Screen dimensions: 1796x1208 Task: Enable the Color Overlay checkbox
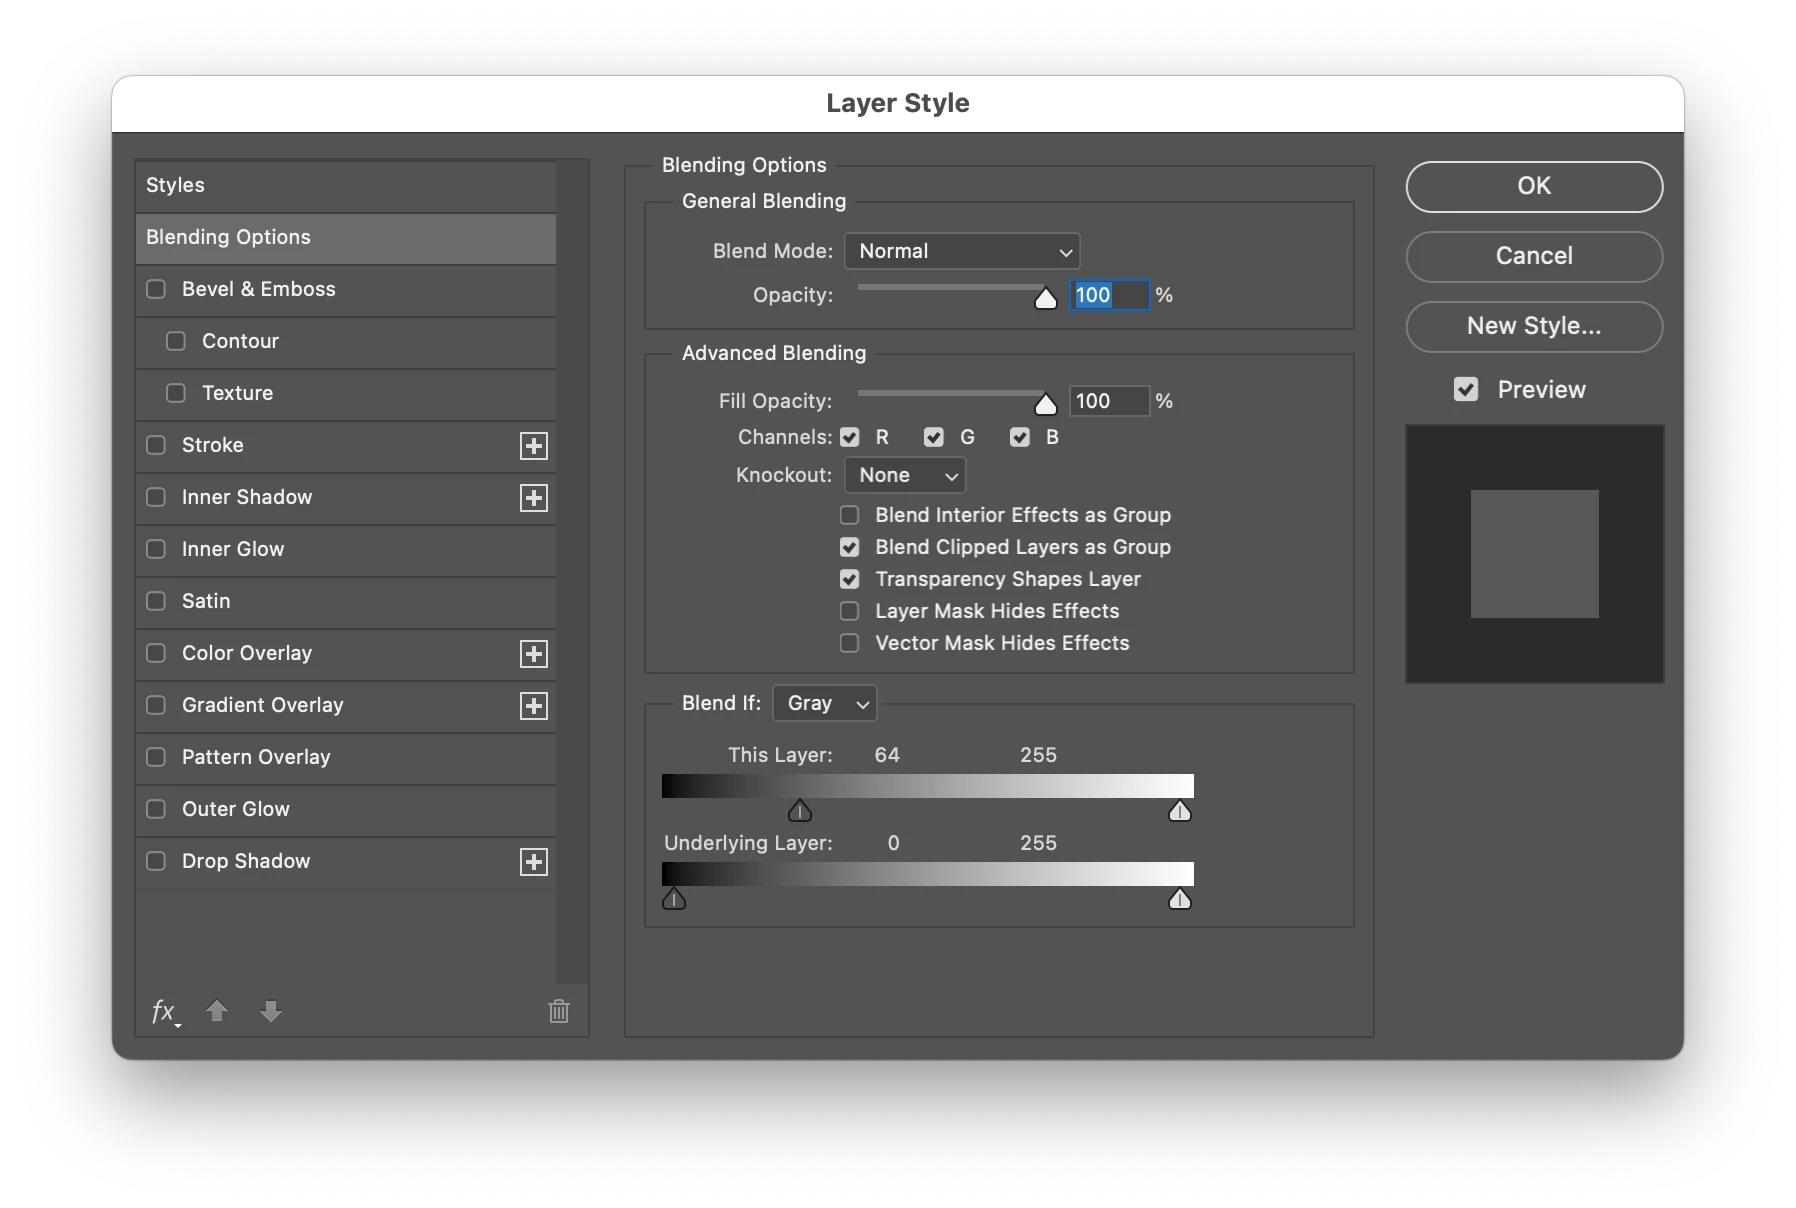click(x=156, y=653)
